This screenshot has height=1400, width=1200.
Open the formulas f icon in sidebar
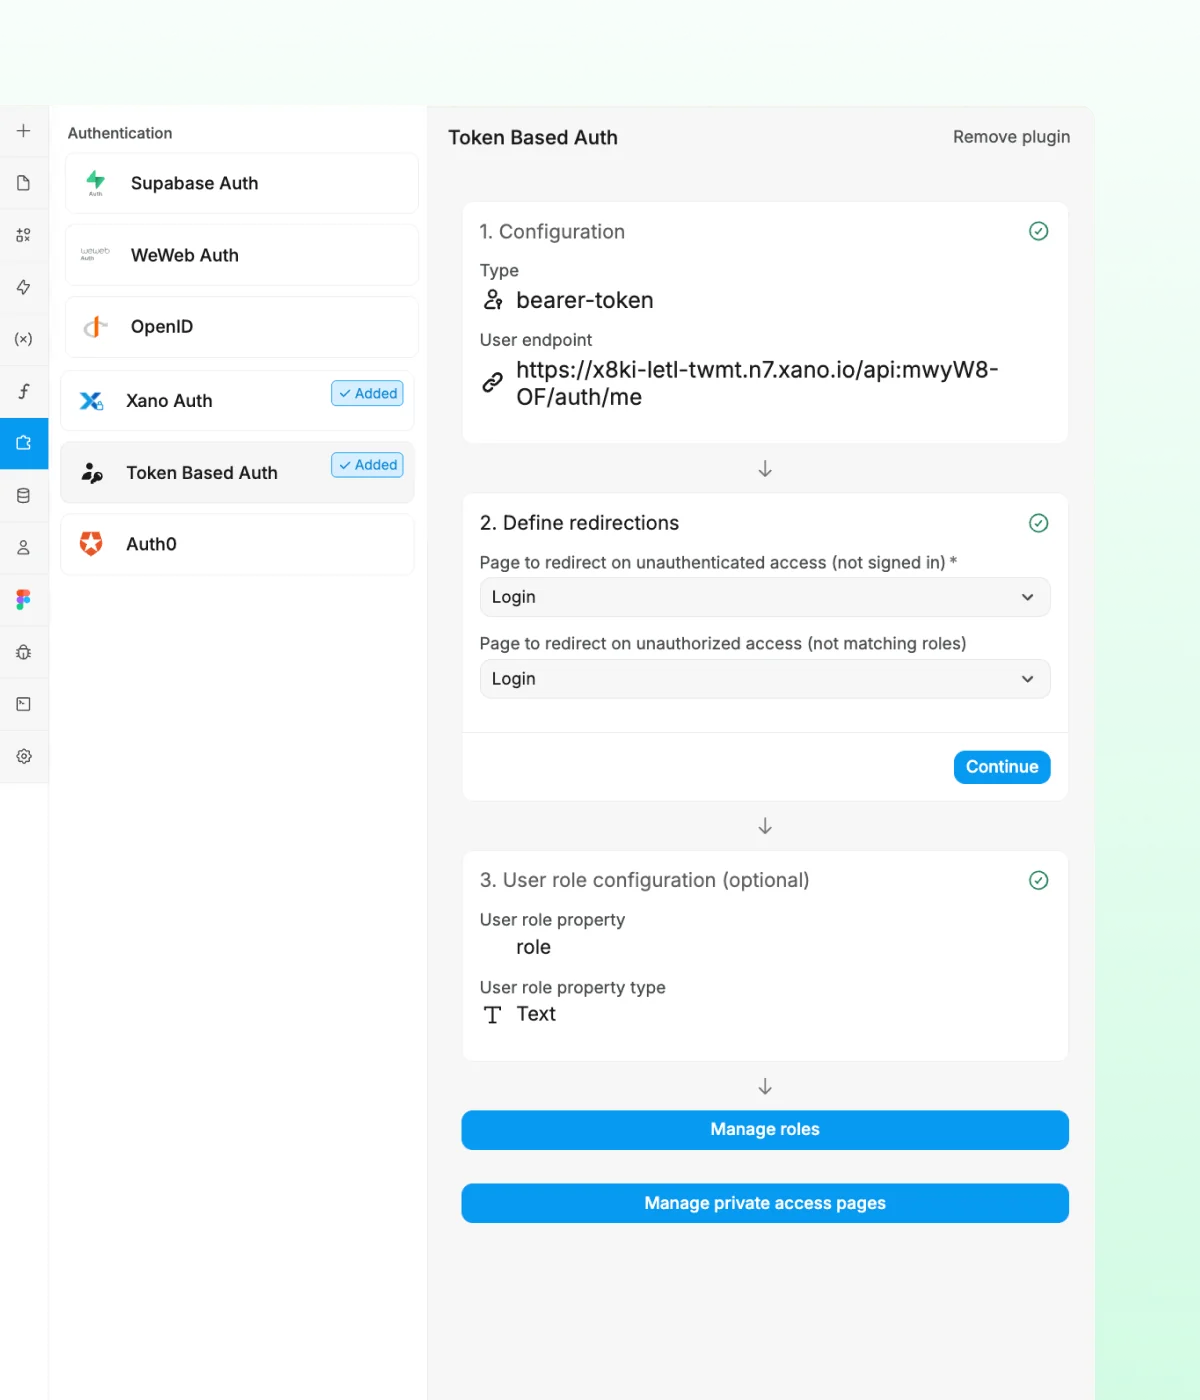point(23,391)
